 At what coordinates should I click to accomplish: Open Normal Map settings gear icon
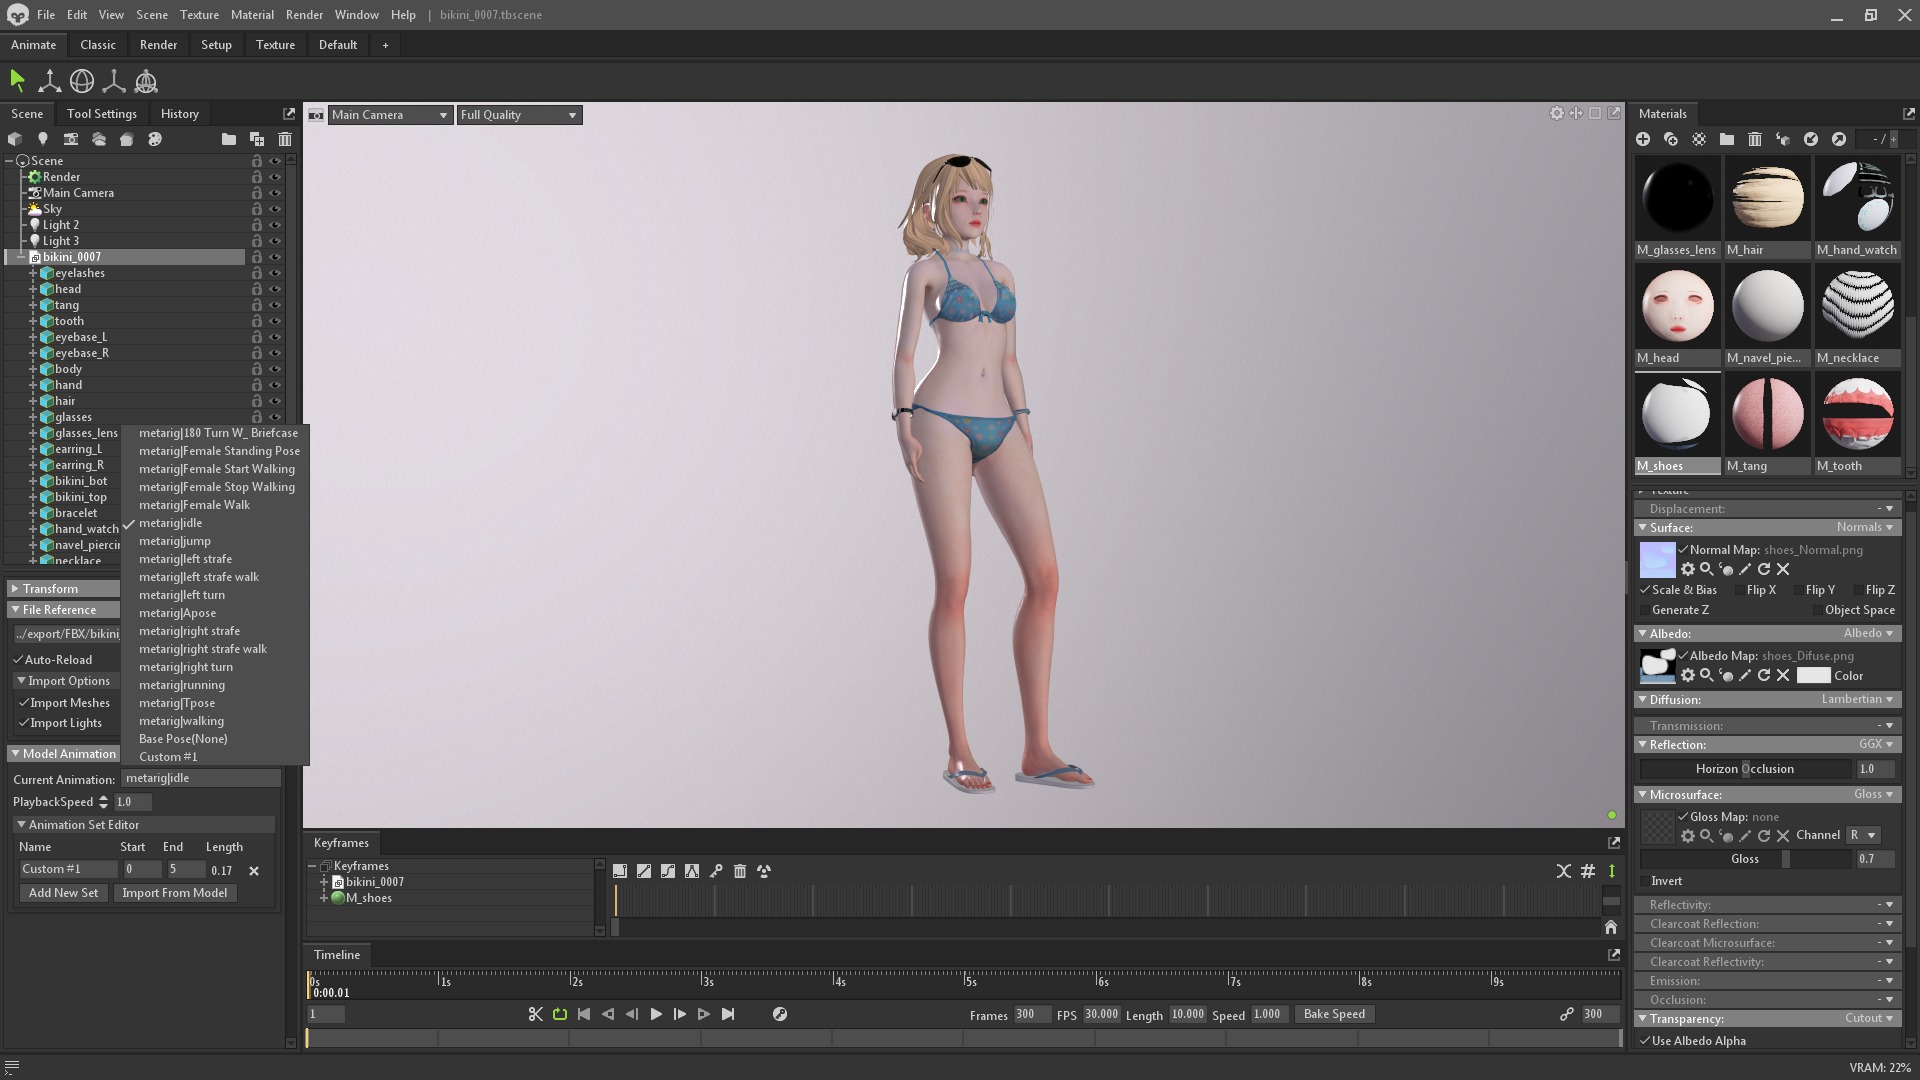tap(1688, 569)
